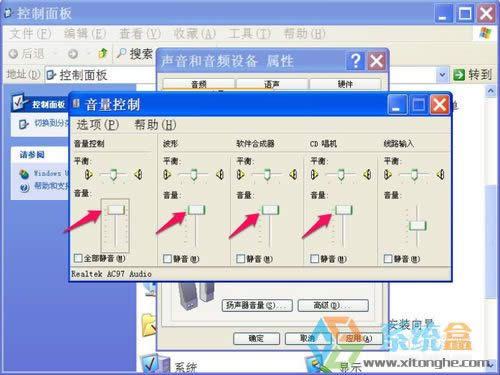Image resolution: width=500 pixels, height=375 pixels.
Task: Click 线路输入 volume slider thumb
Action: coord(418,226)
